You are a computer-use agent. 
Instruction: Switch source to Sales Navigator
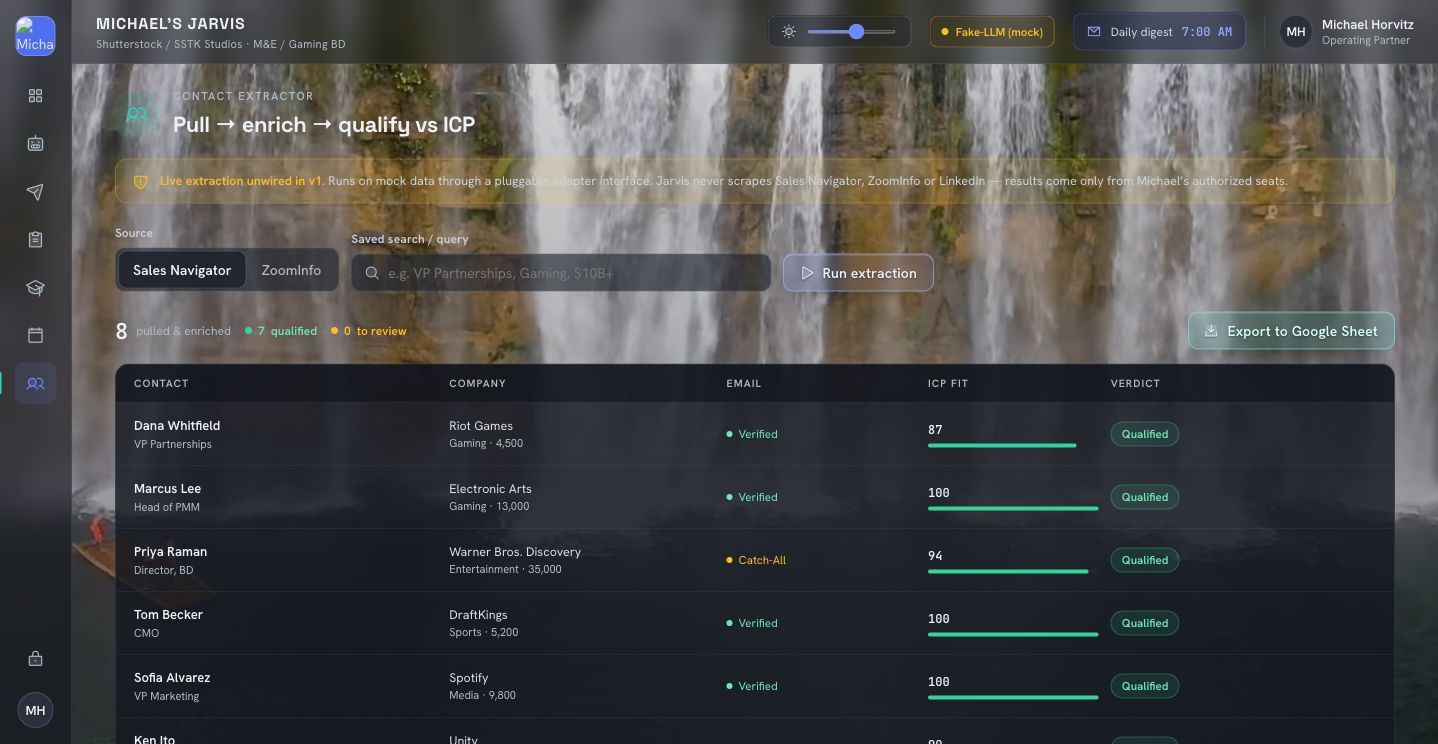(x=182, y=270)
